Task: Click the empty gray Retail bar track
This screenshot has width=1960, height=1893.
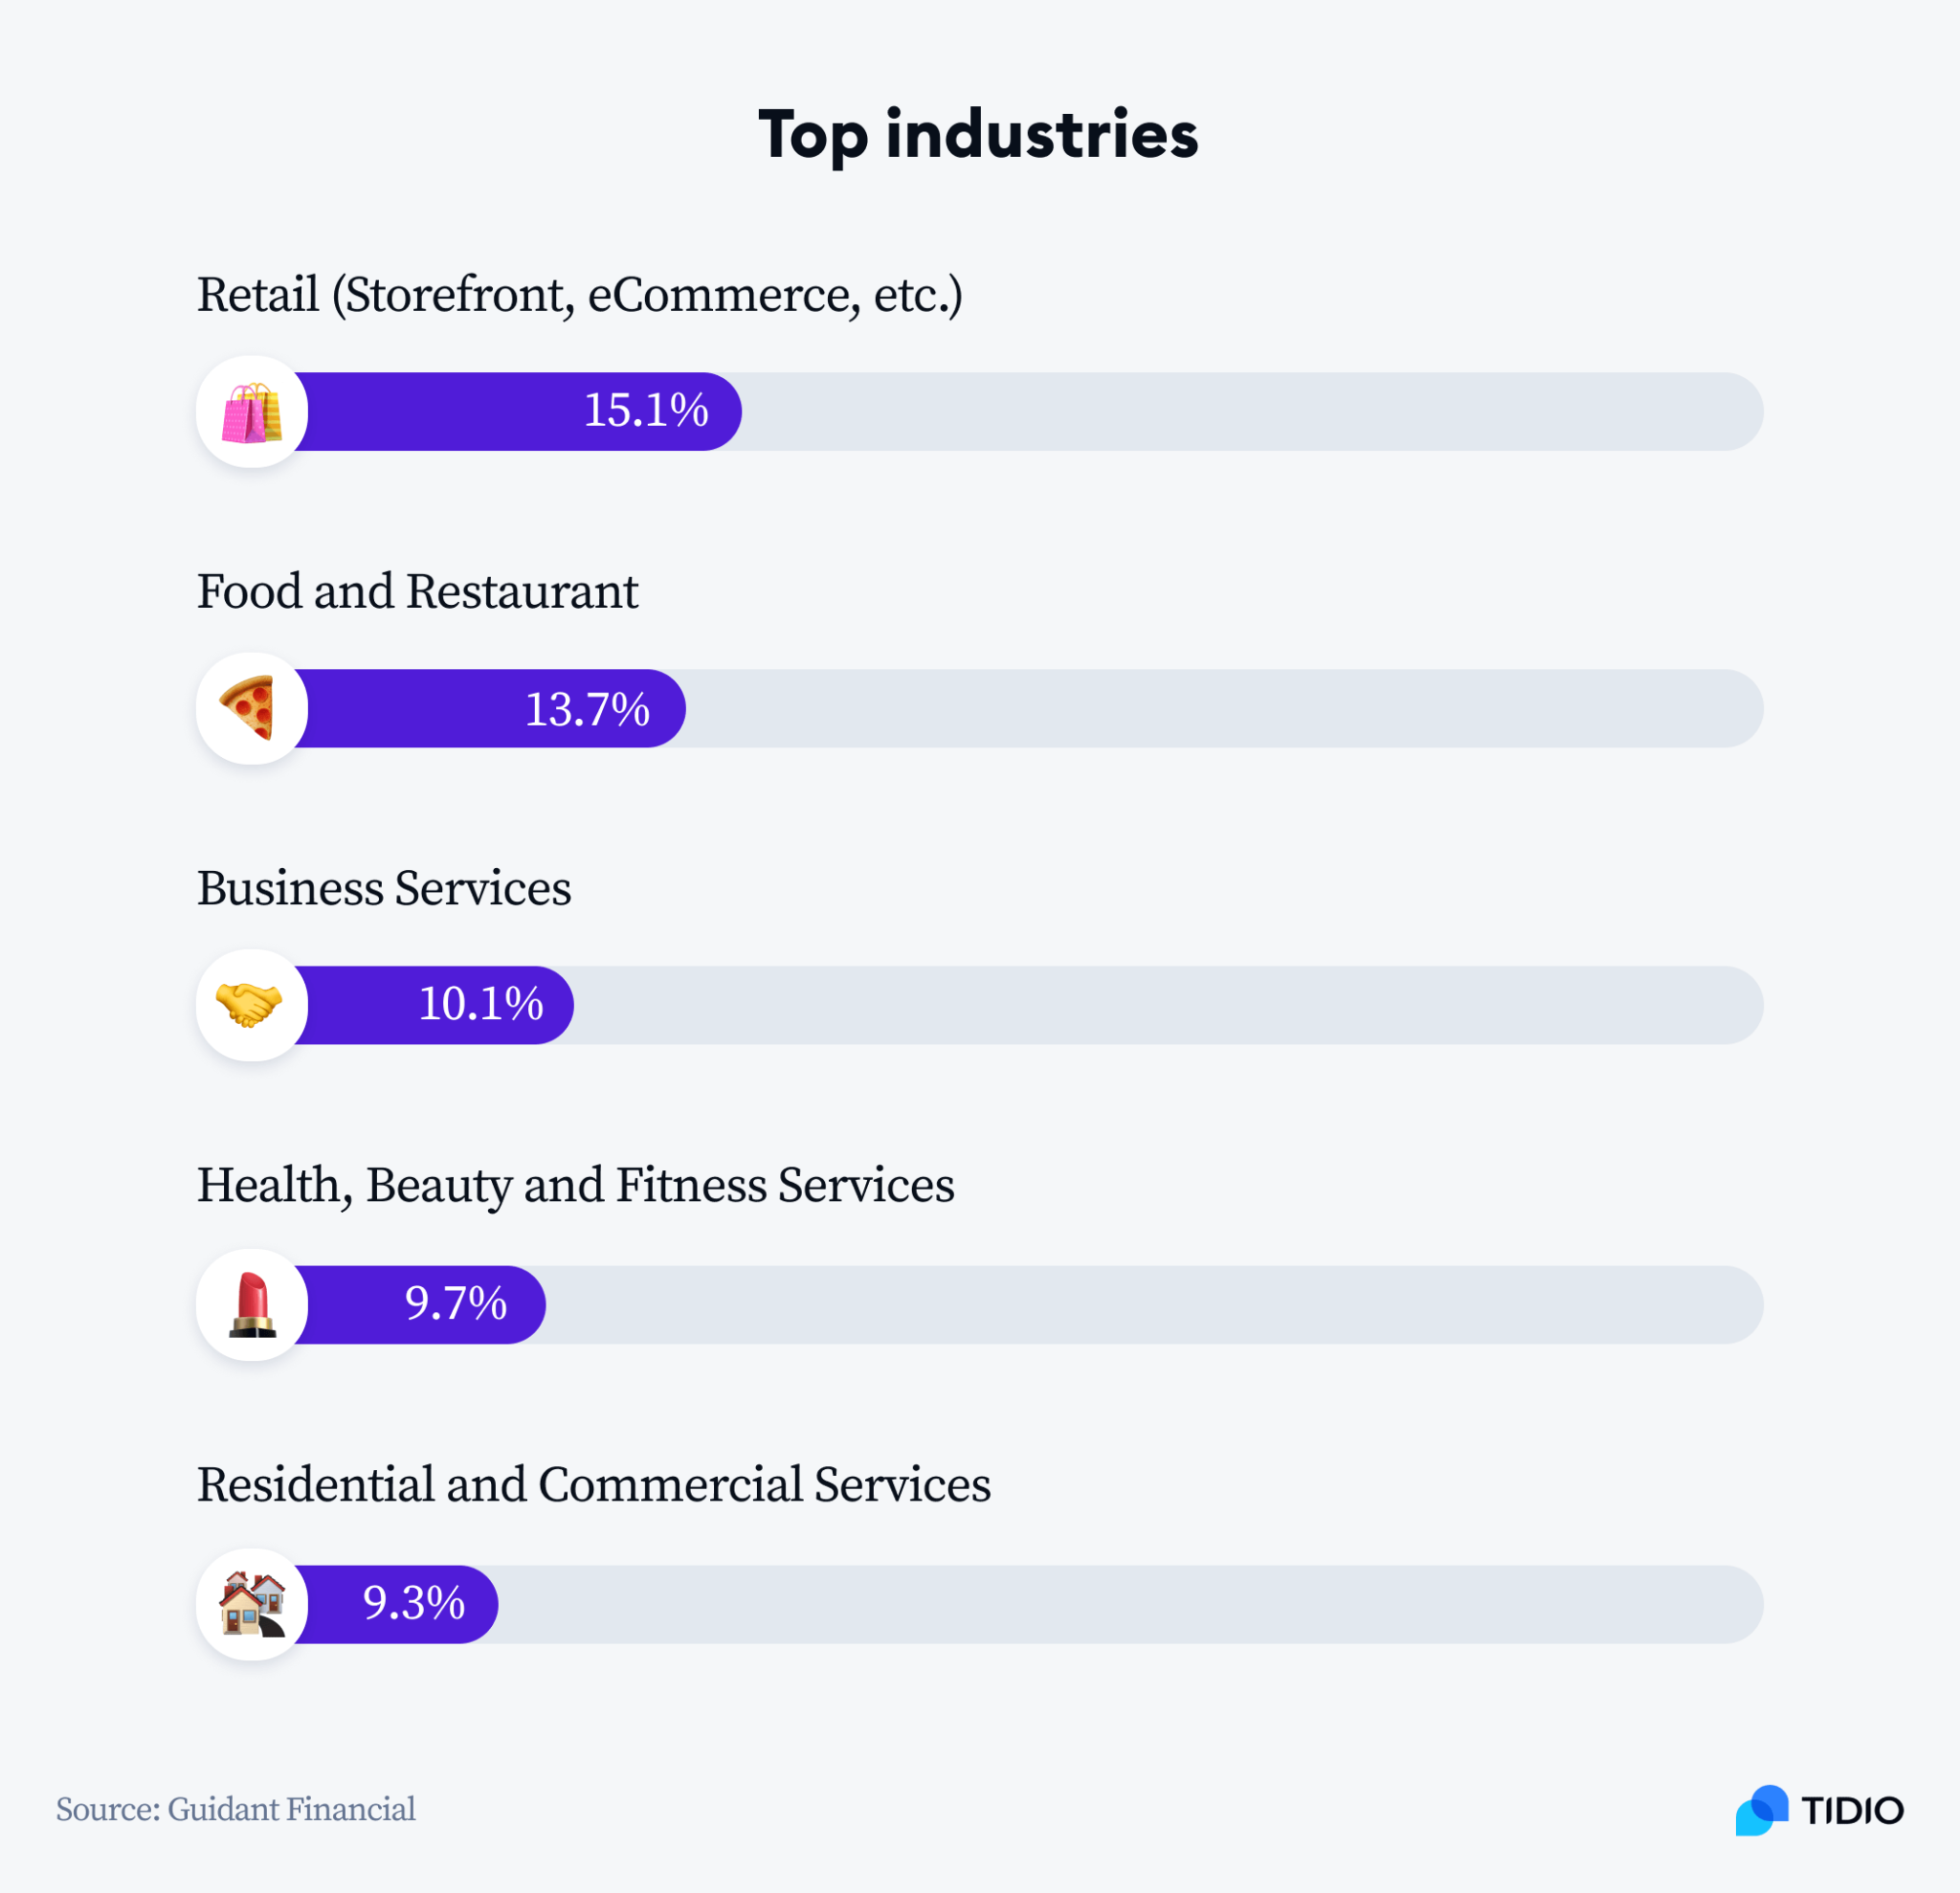Action: pos(1250,412)
